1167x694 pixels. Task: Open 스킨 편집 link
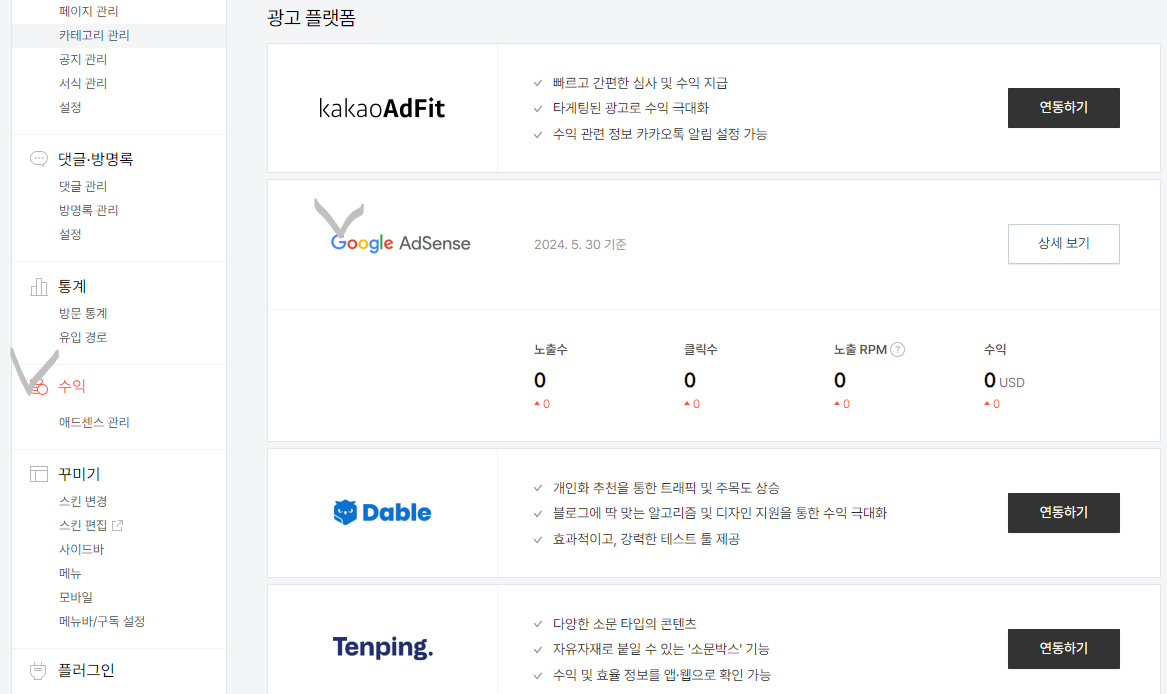[83, 525]
